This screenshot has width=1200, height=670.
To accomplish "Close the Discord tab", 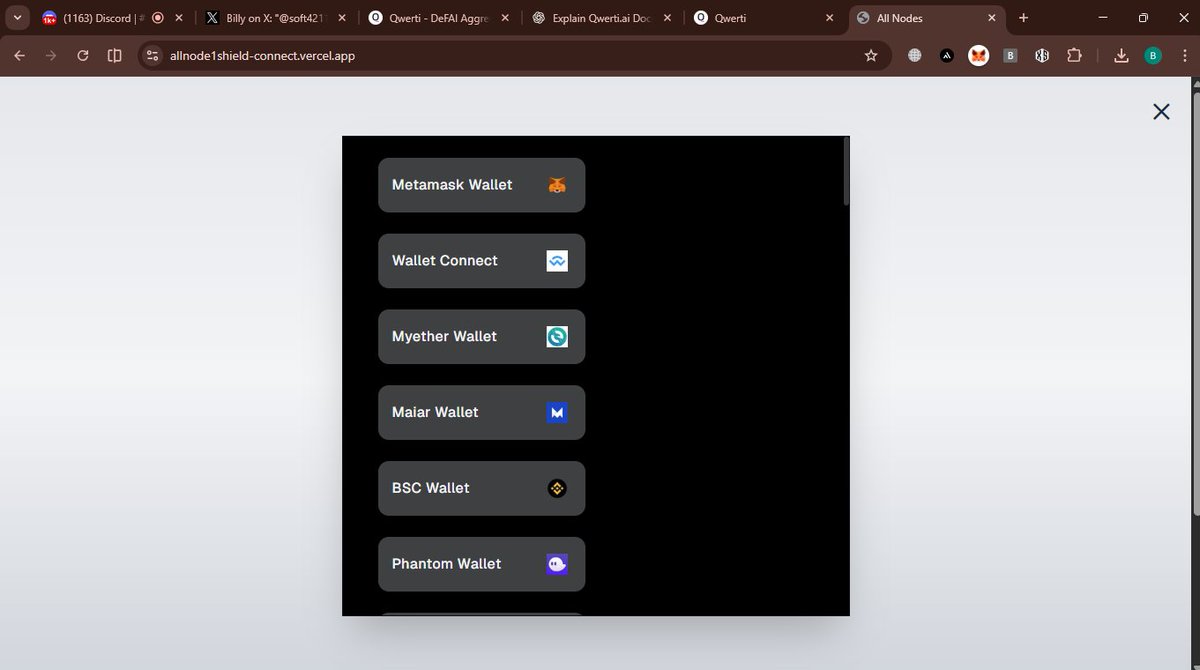I will point(179,18).
